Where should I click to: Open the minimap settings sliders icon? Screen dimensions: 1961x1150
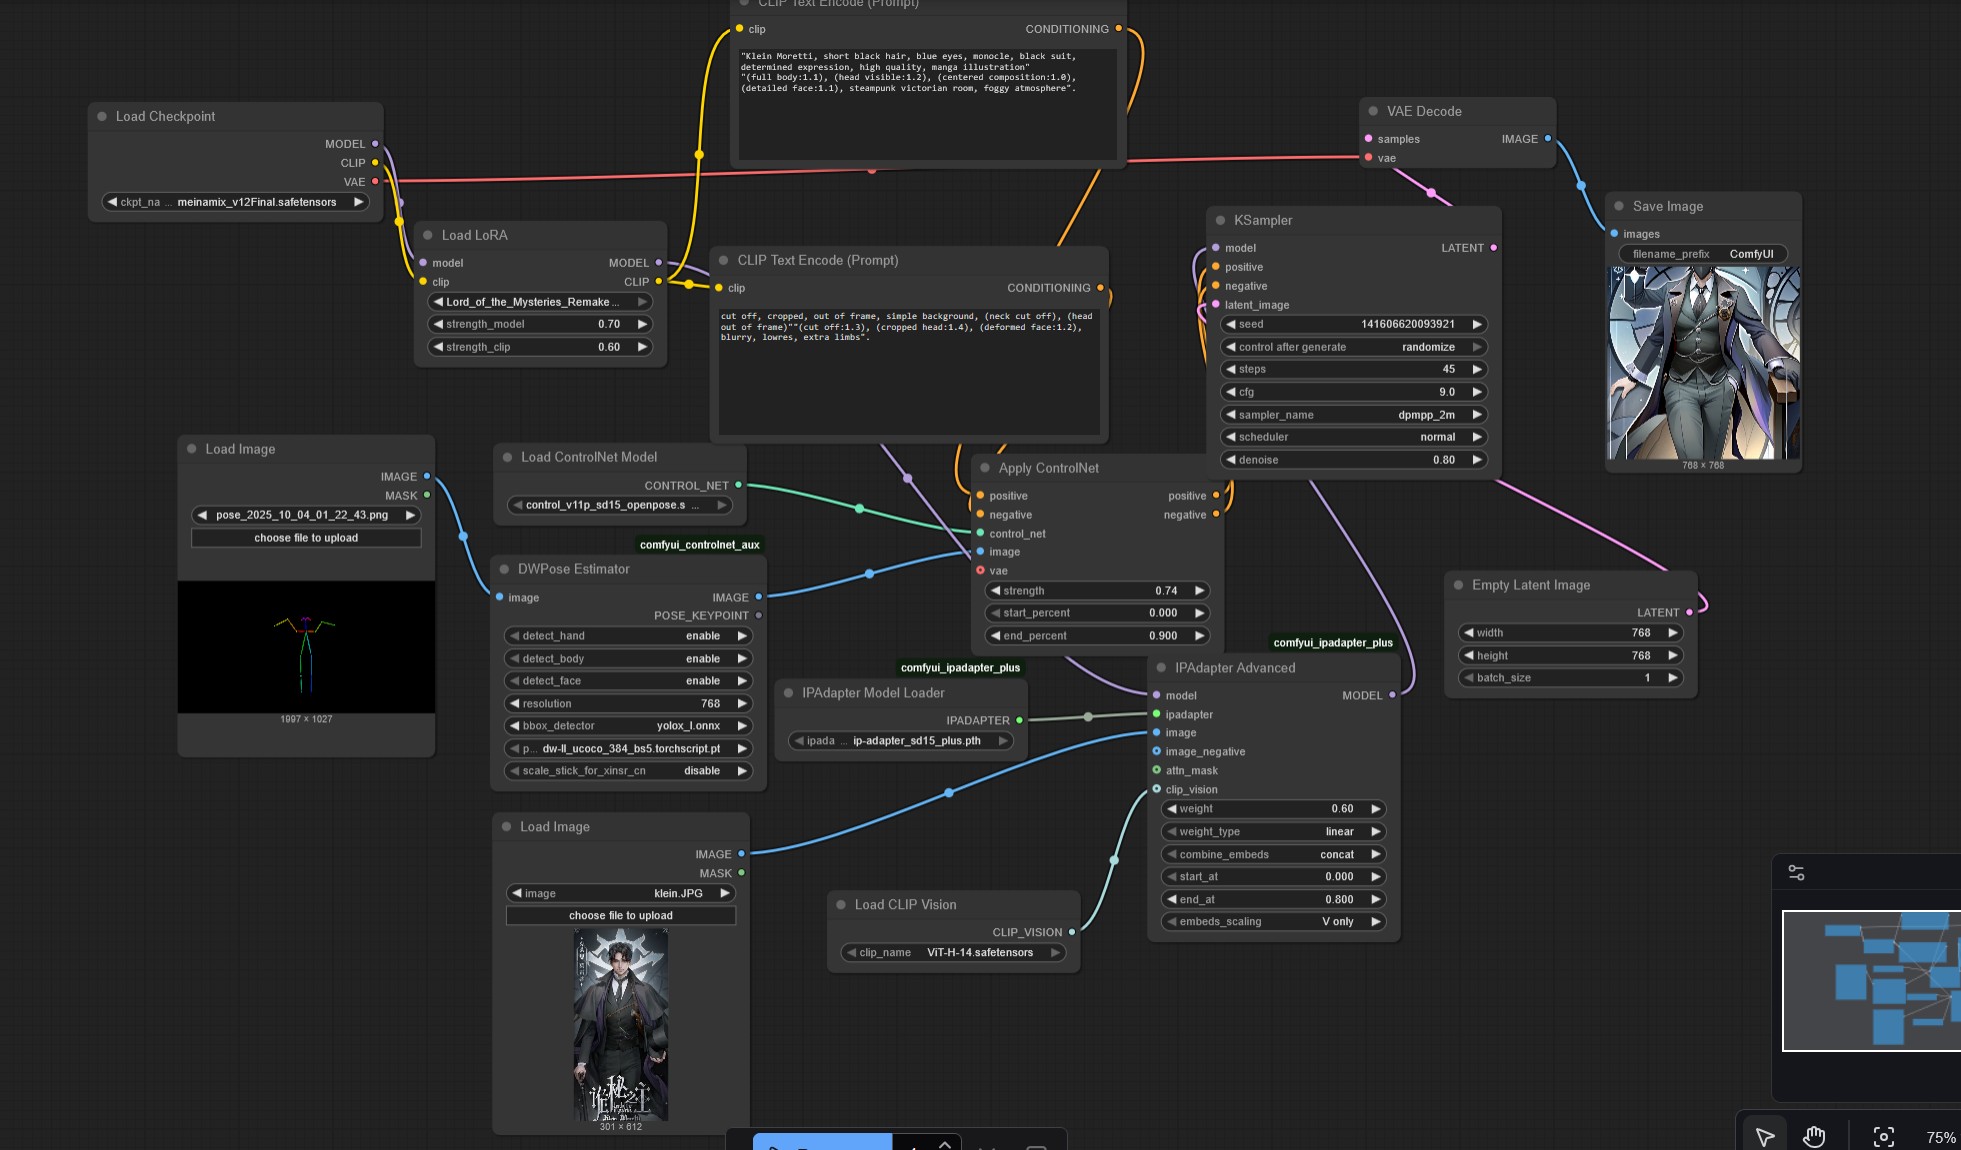click(x=1796, y=873)
